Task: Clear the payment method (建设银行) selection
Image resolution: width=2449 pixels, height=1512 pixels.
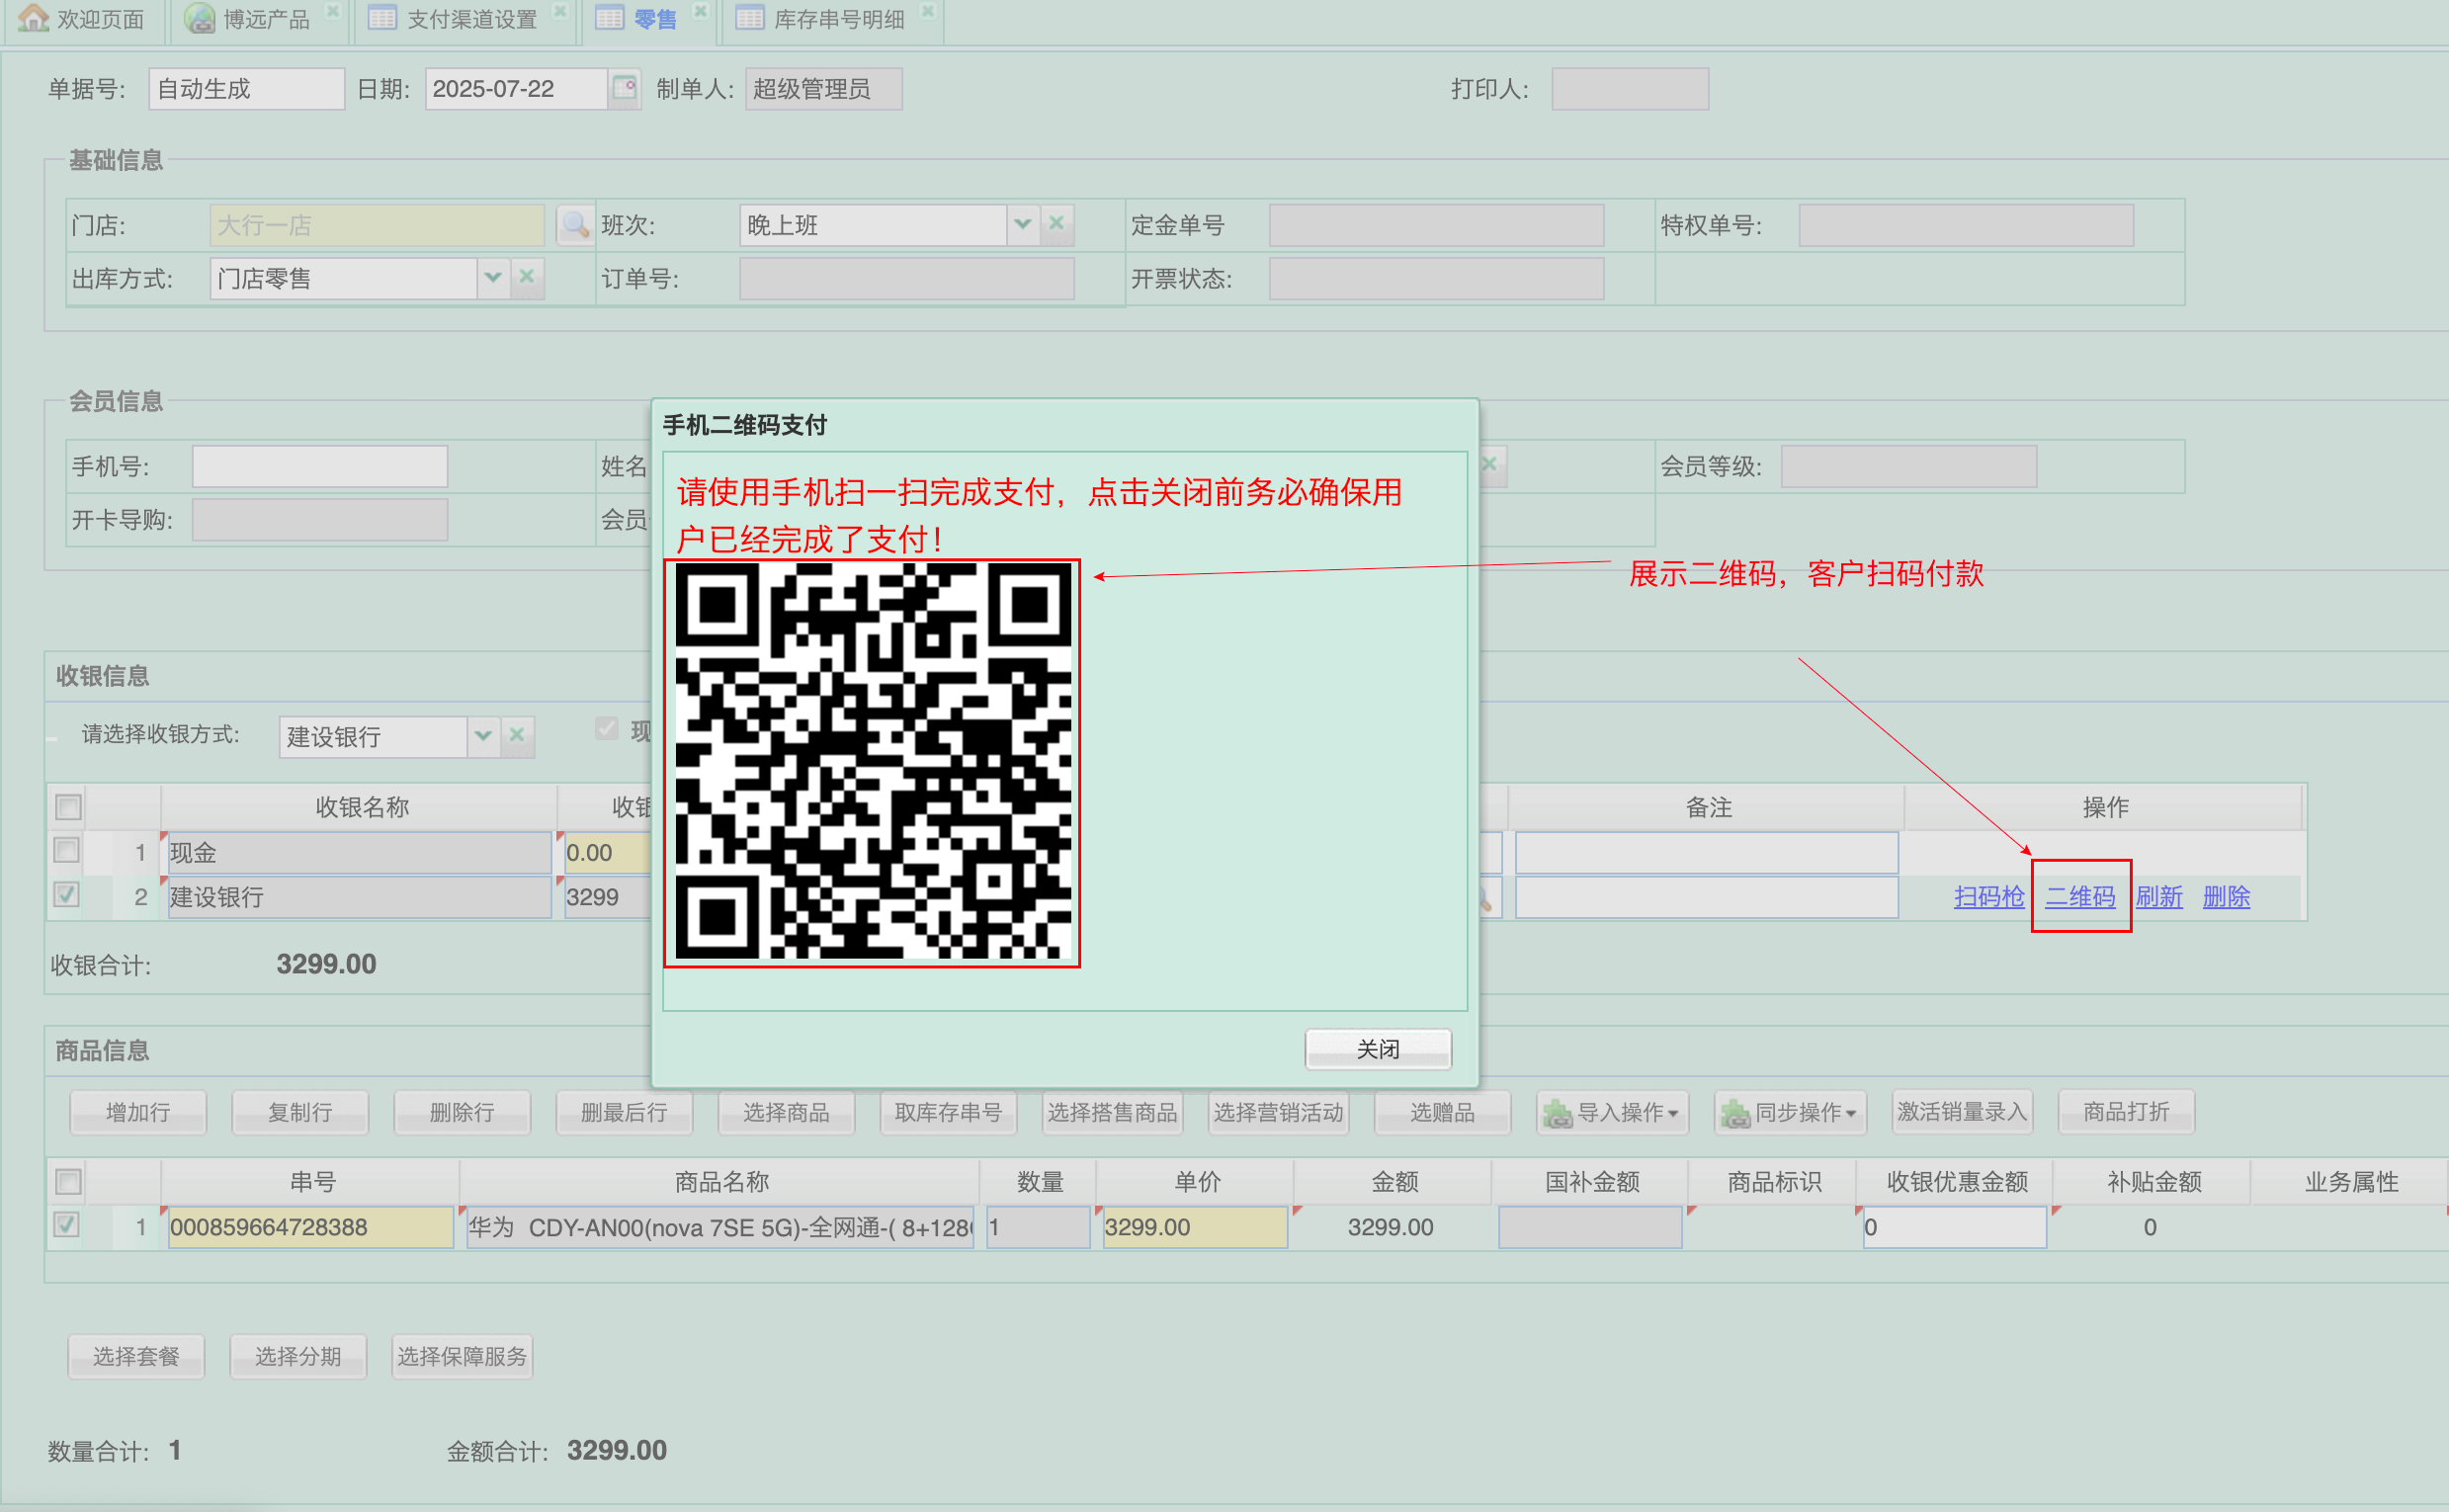Action: pos(517,735)
